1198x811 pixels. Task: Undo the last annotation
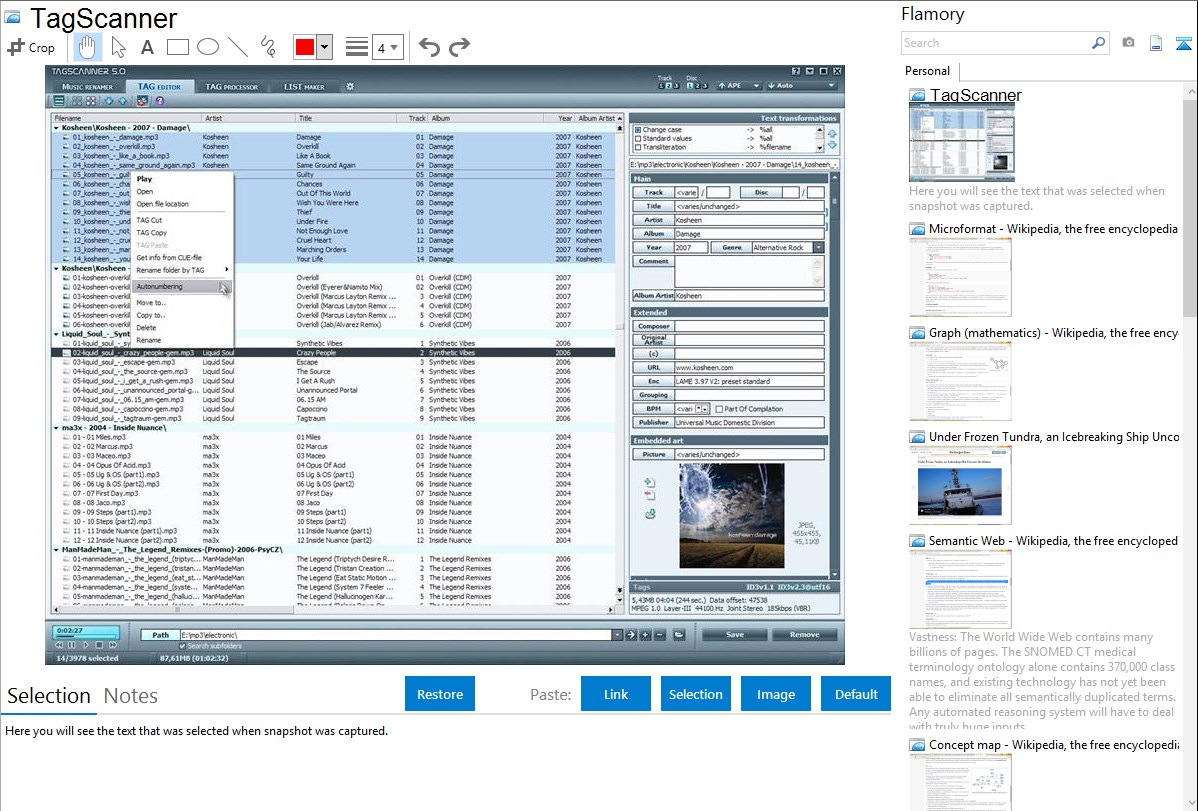coord(429,47)
